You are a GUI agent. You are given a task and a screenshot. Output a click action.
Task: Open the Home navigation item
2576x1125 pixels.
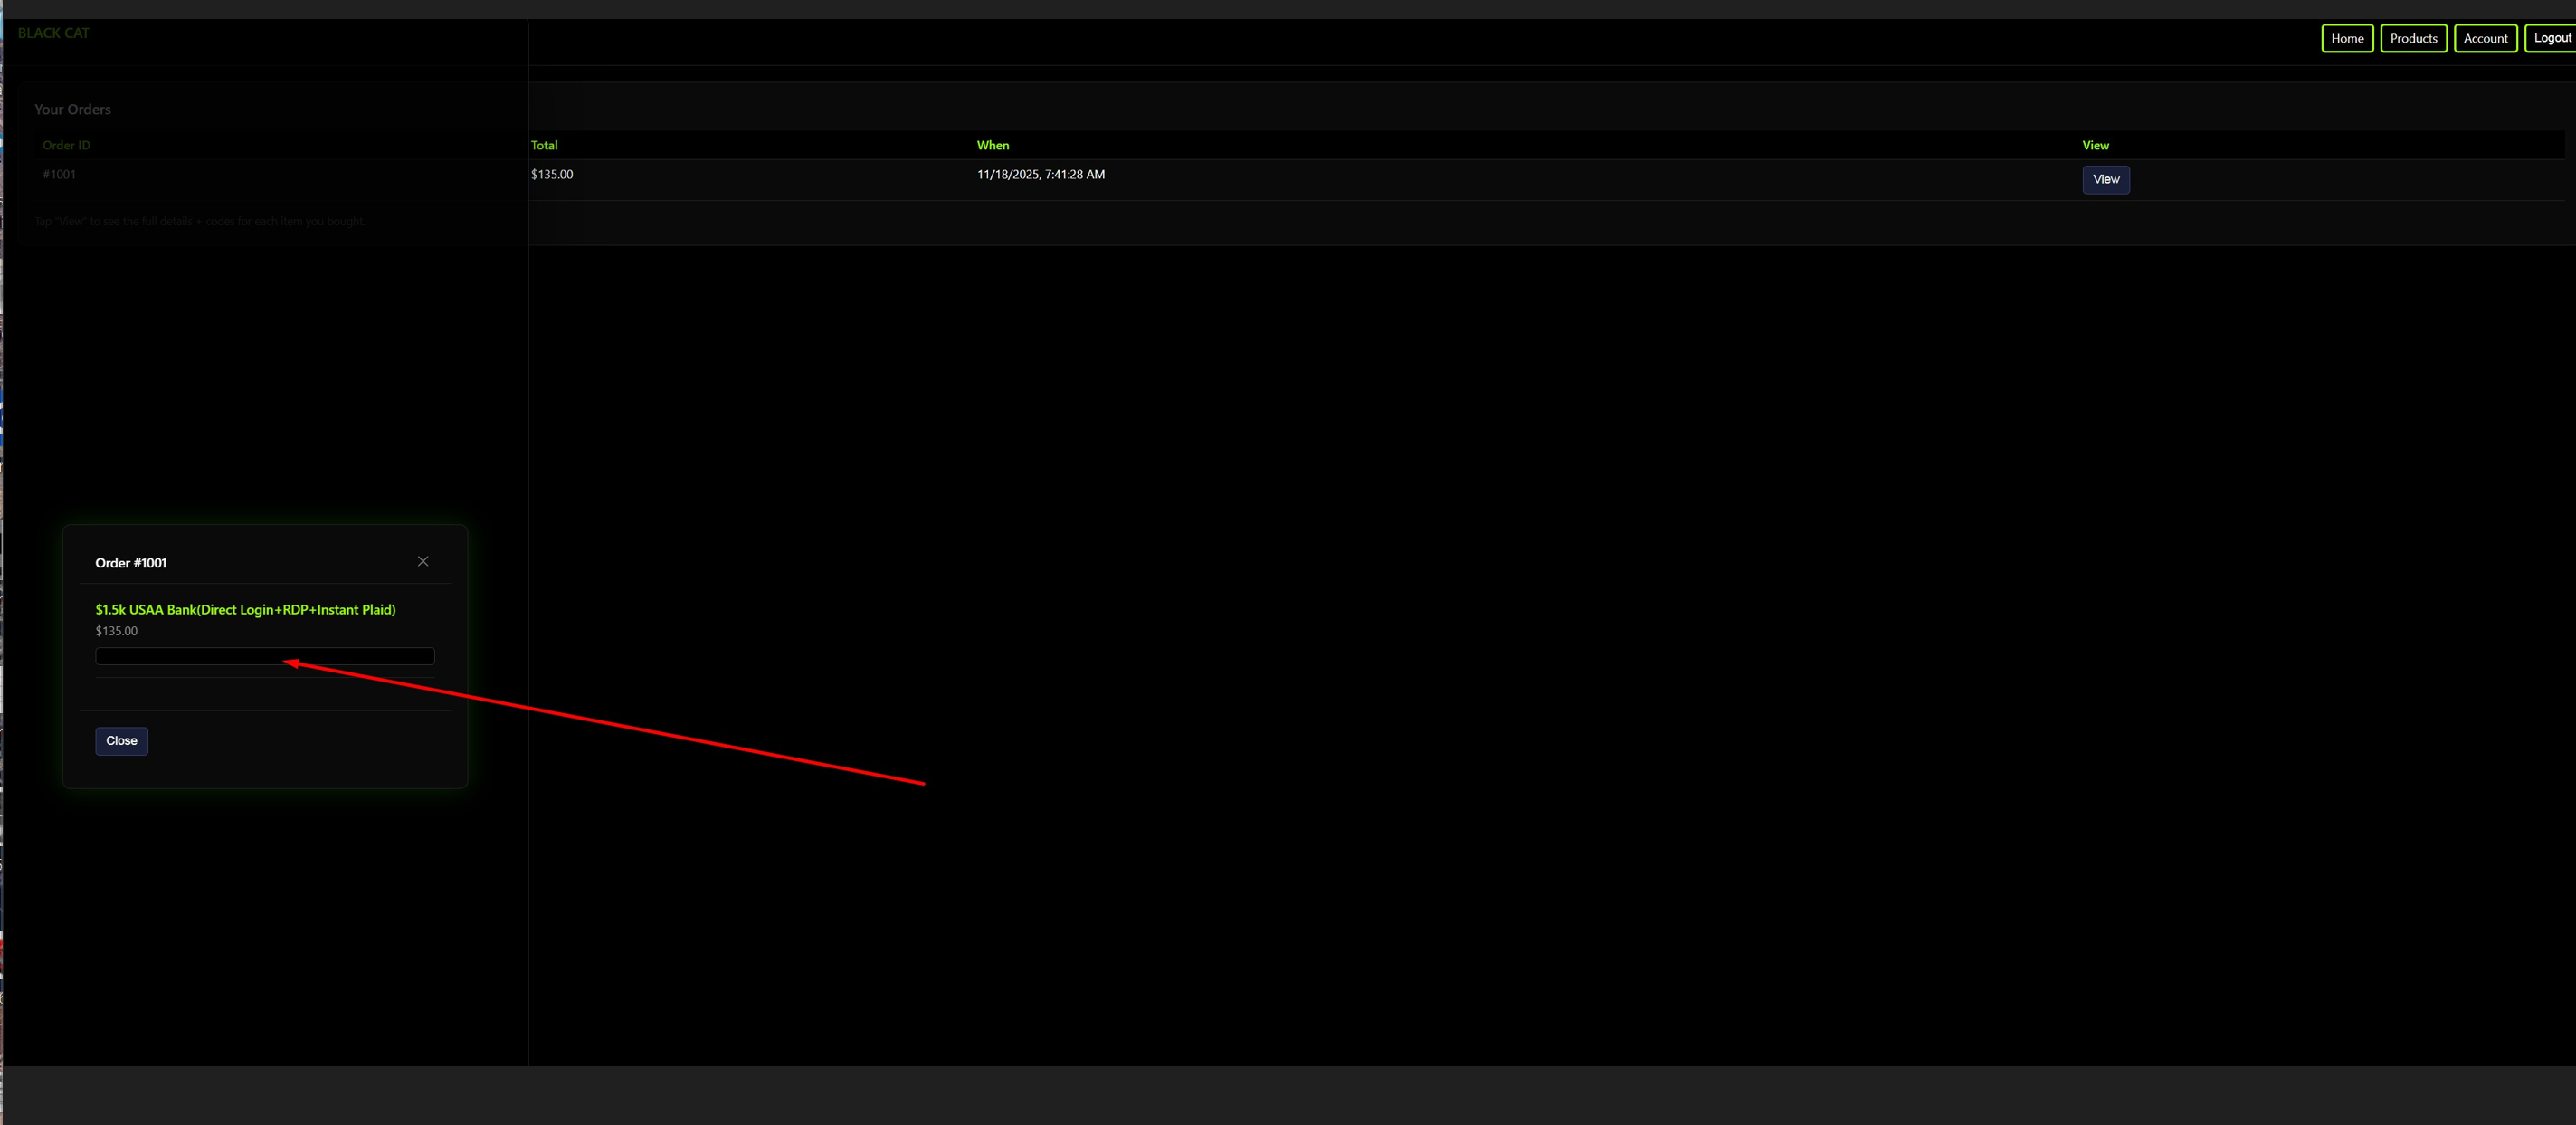tap(2346, 38)
